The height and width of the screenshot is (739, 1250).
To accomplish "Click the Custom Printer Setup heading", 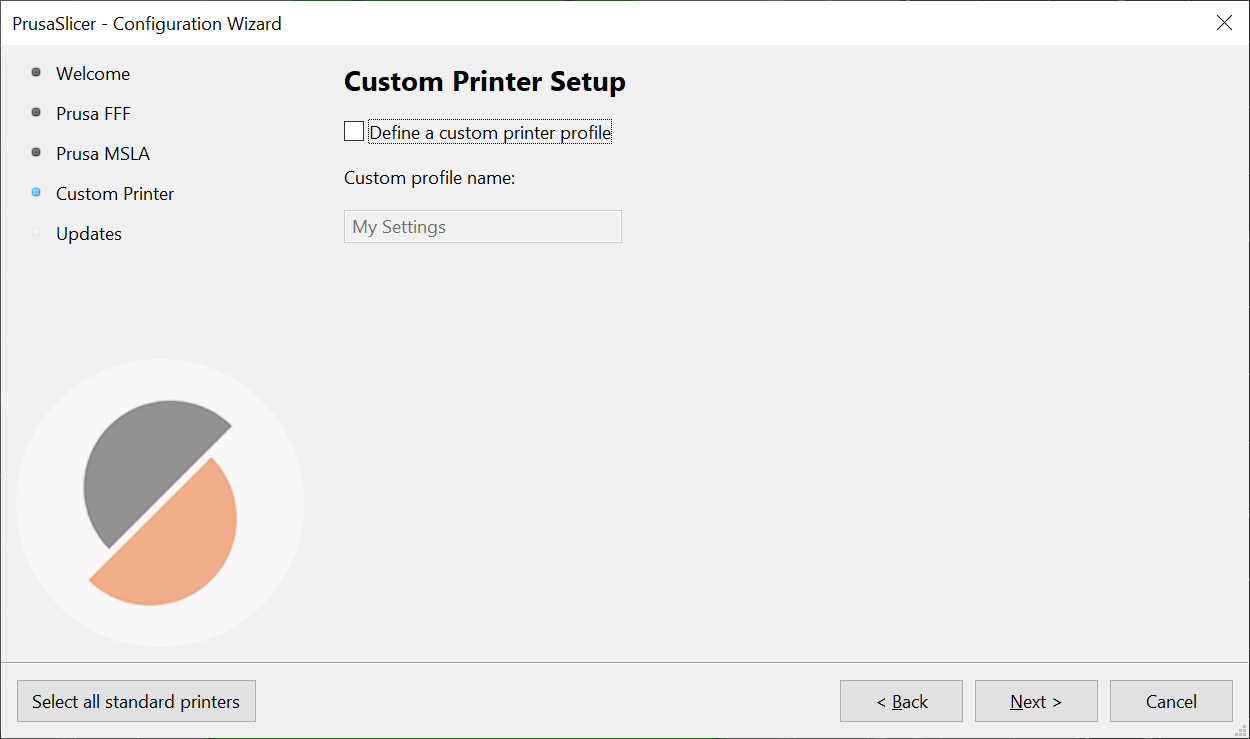I will point(485,81).
